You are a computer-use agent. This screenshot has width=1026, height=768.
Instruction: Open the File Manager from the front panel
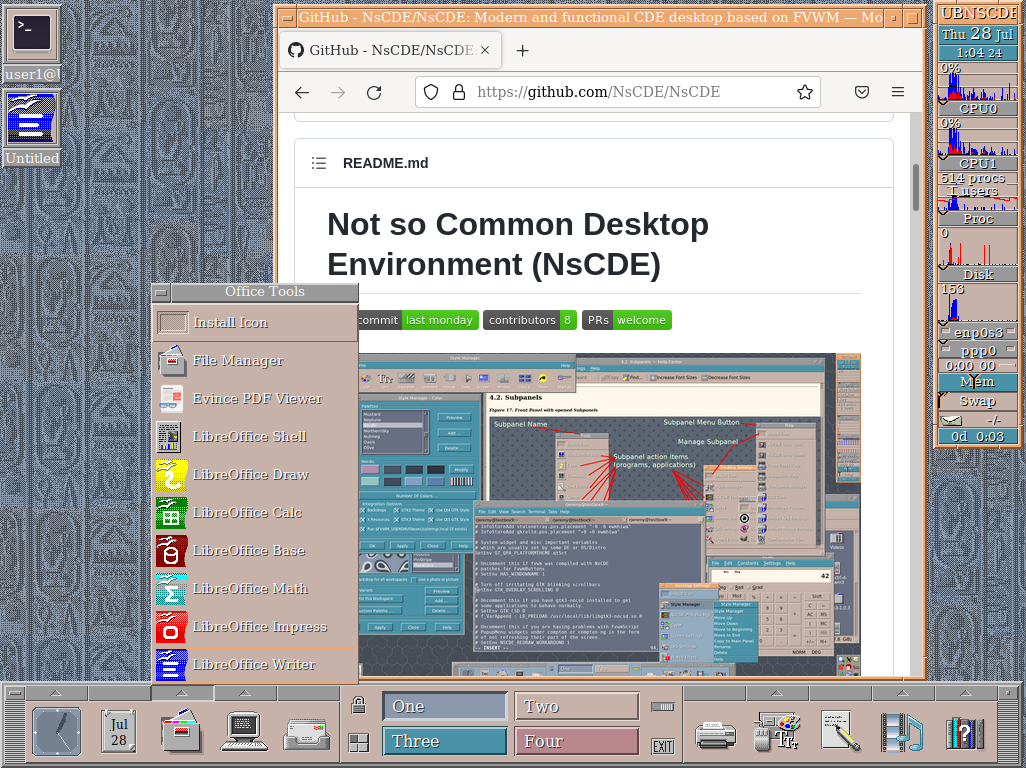point(181,732)
